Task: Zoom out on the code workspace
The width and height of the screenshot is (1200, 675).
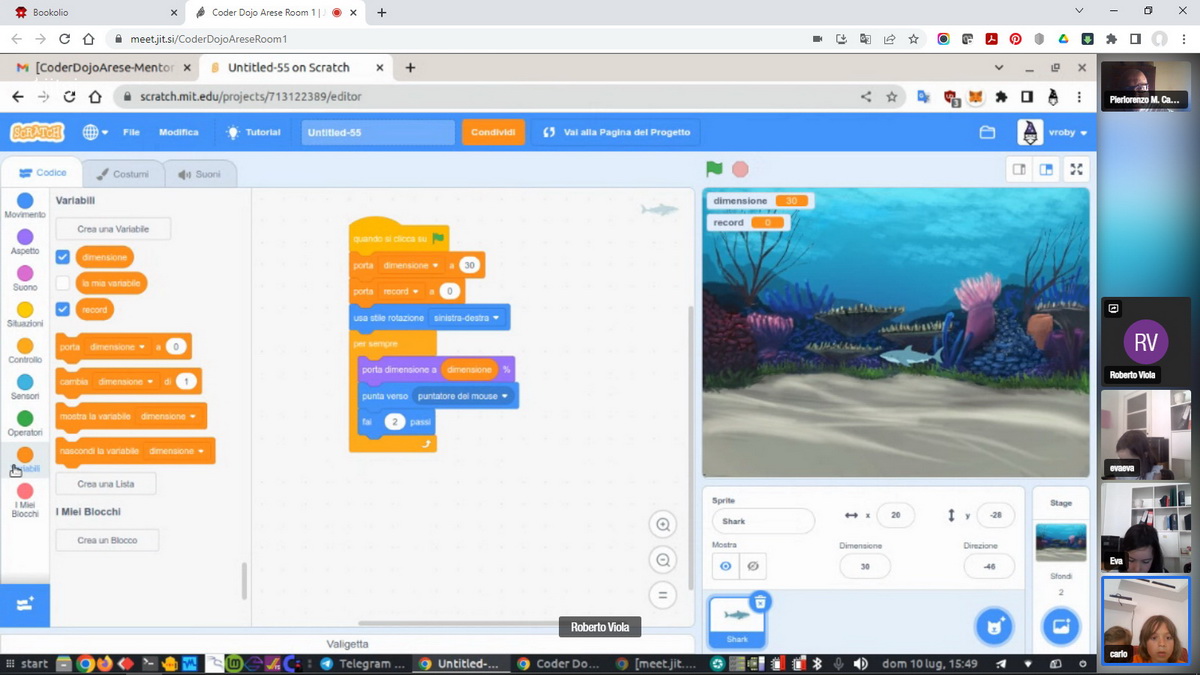Action: pyautogui.click(x=662, y=560)
